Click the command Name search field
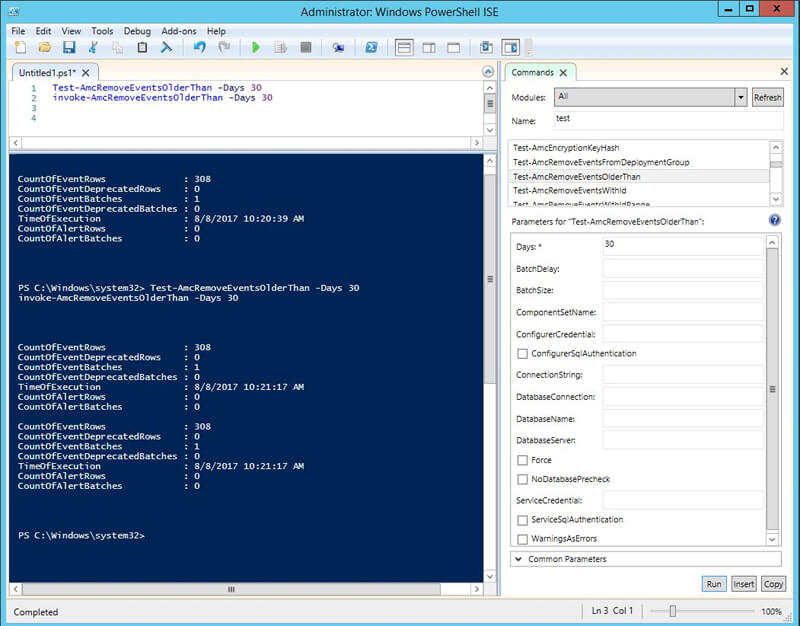 click(x=668, y=120)
